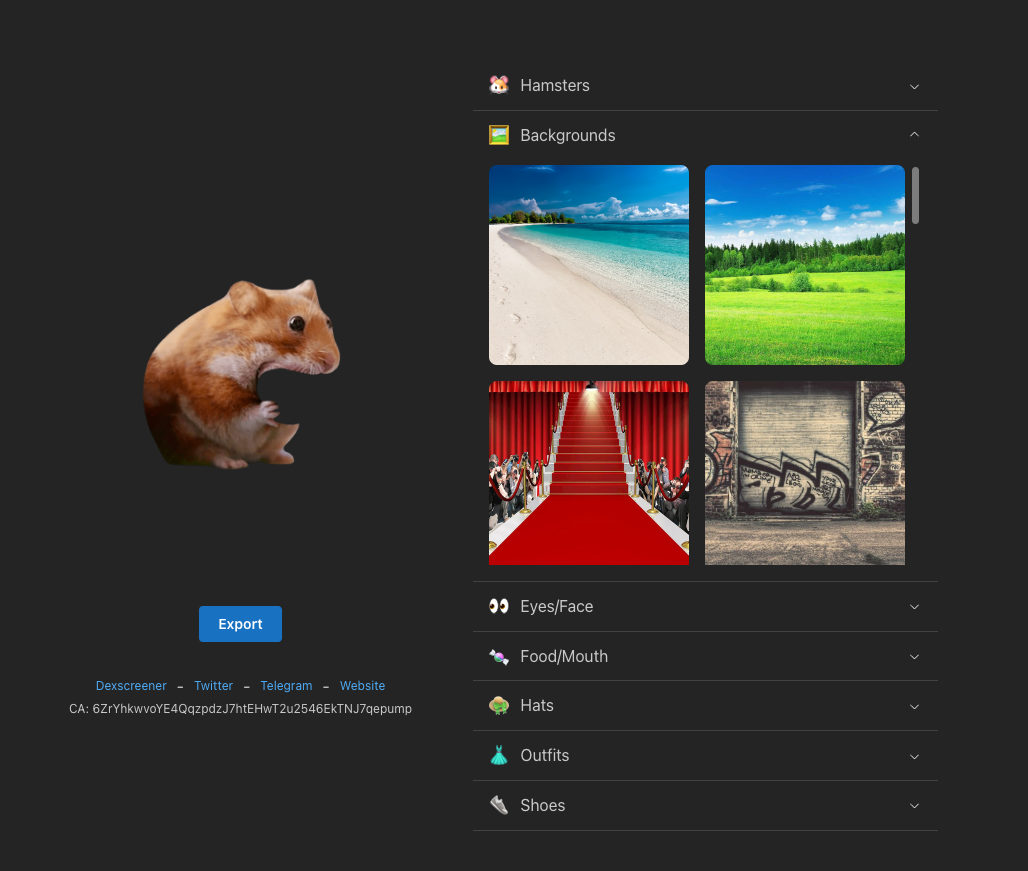Click the dress icon beside Outfits
Image resolution: width=1028 pixels, height=871 pixels.
pyautogui.click(x=499, y=756)
